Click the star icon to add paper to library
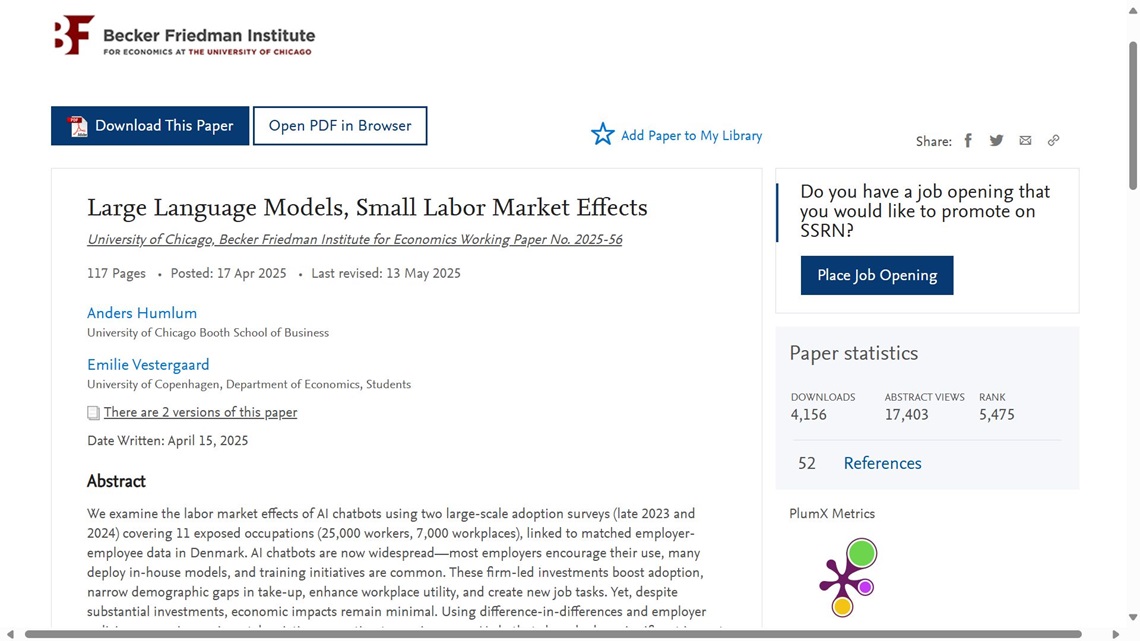1140x641 pixels. click(602, 134)
